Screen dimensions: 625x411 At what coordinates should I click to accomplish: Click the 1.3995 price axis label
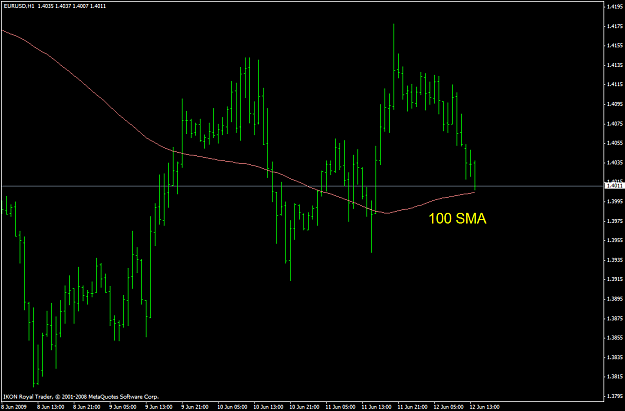pos(614,201)
